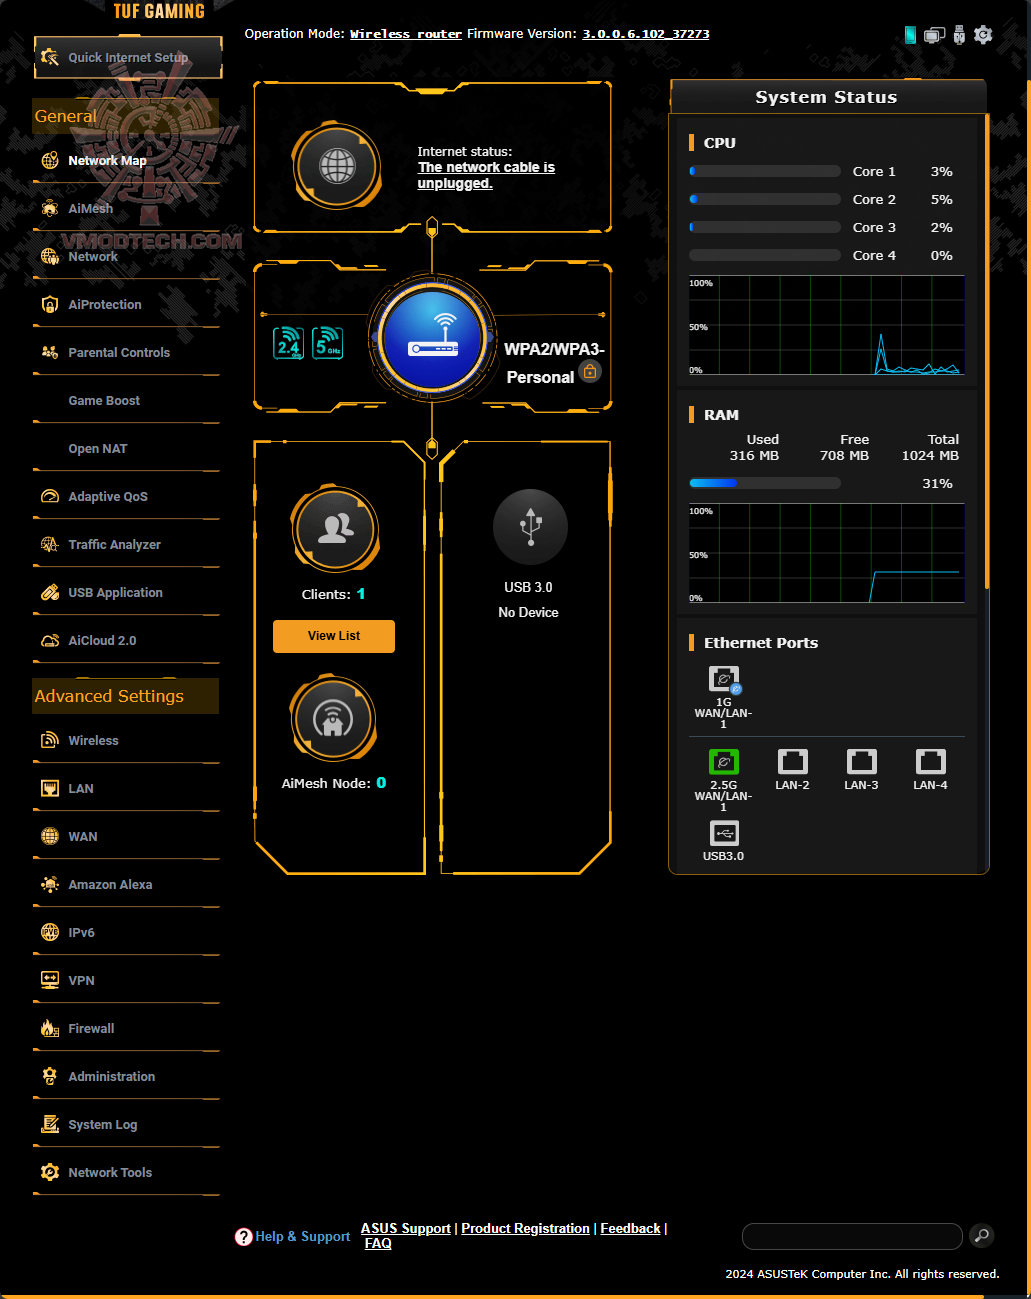Screen dimensions: 1031x1299
Task: Click the teal phone app icon in header
Action: [910, 35]
